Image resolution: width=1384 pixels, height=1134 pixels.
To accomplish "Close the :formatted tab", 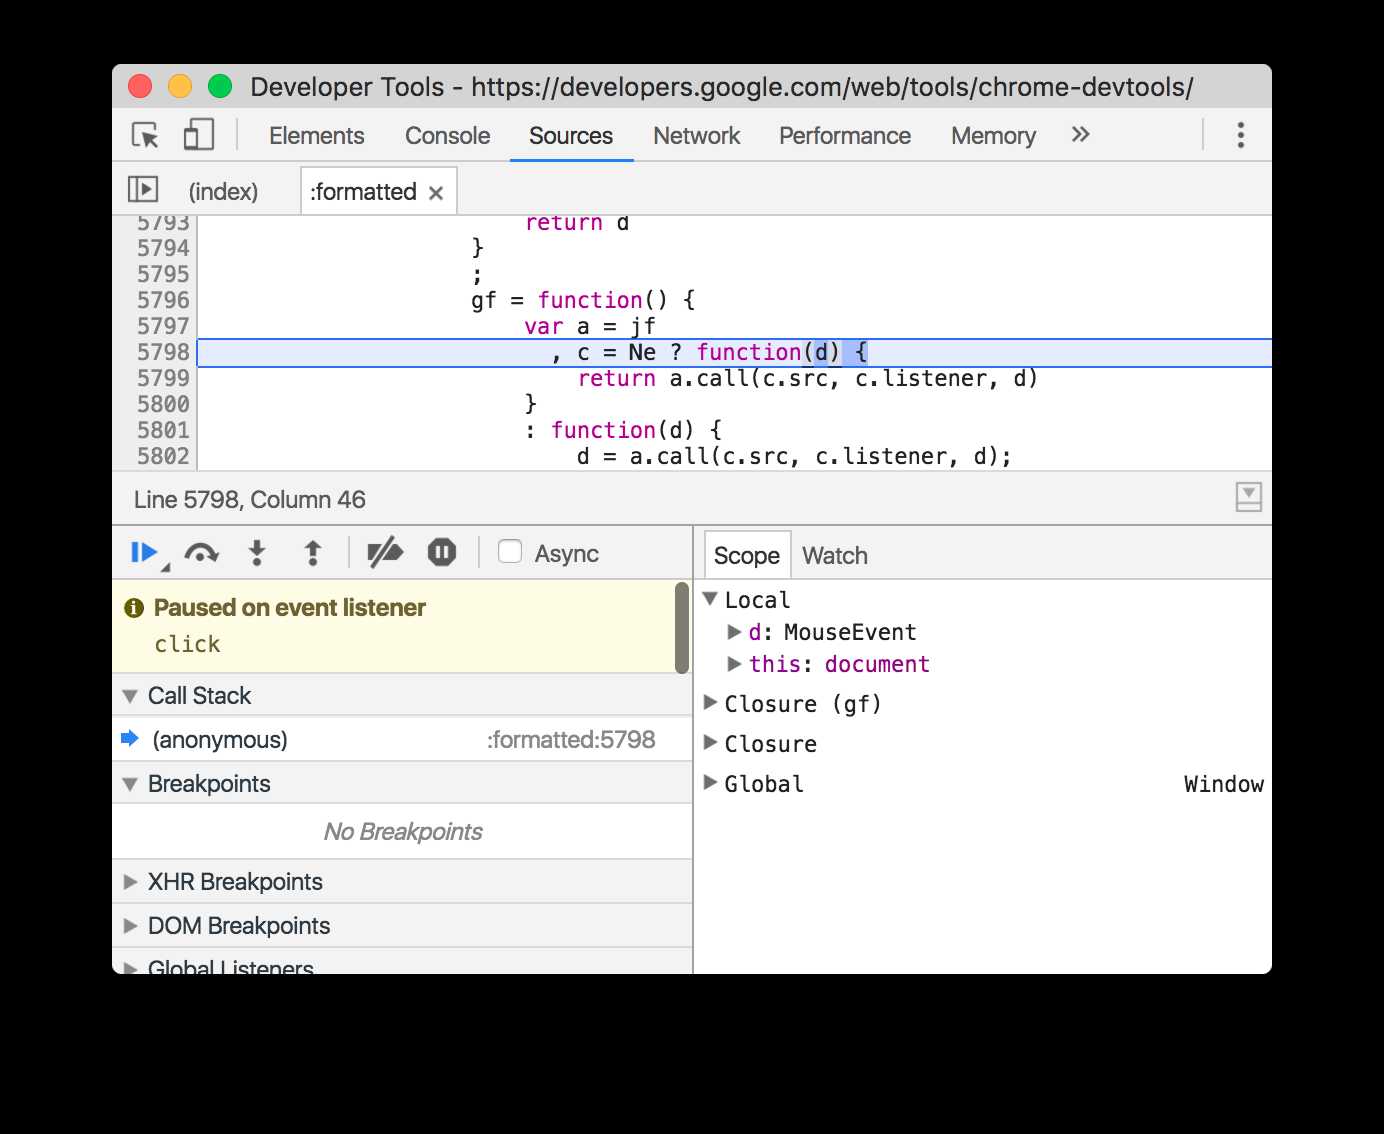I will coord(436,193).
